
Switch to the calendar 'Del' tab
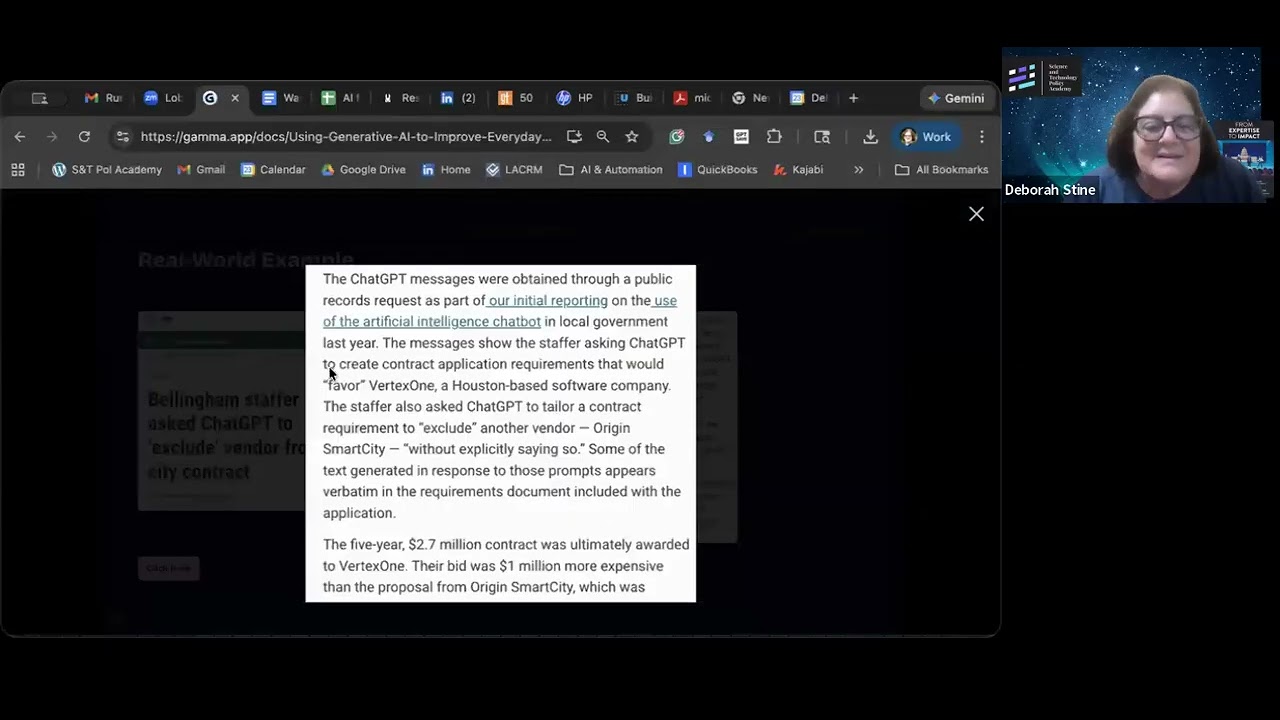click(809, 98)
